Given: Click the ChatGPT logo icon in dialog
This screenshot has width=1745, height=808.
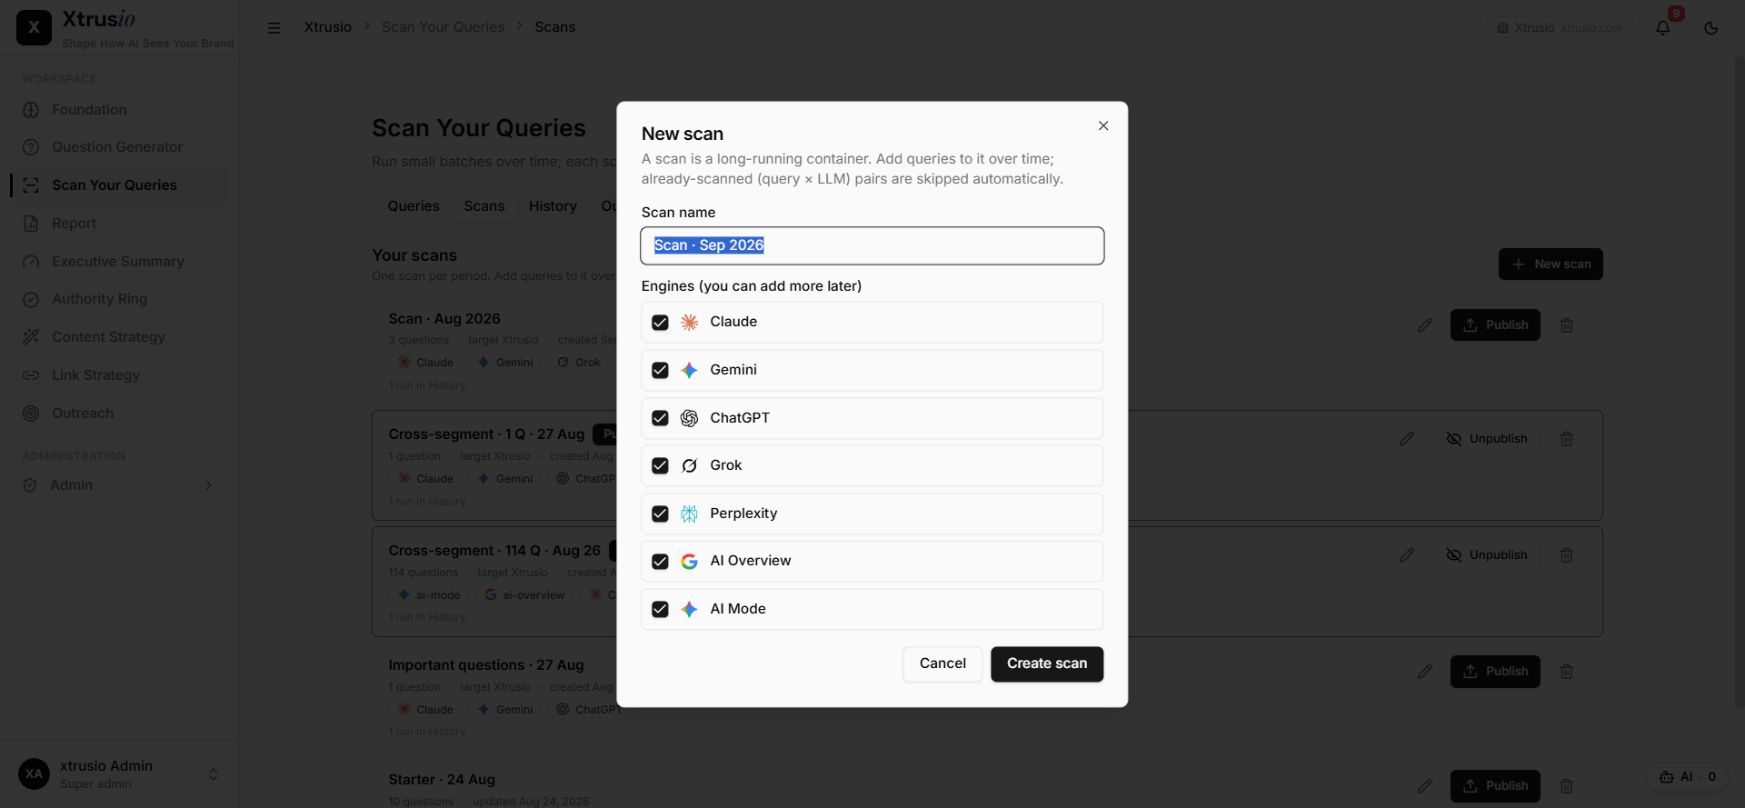Looking at the screenshot, I should [x=689, y=418].
